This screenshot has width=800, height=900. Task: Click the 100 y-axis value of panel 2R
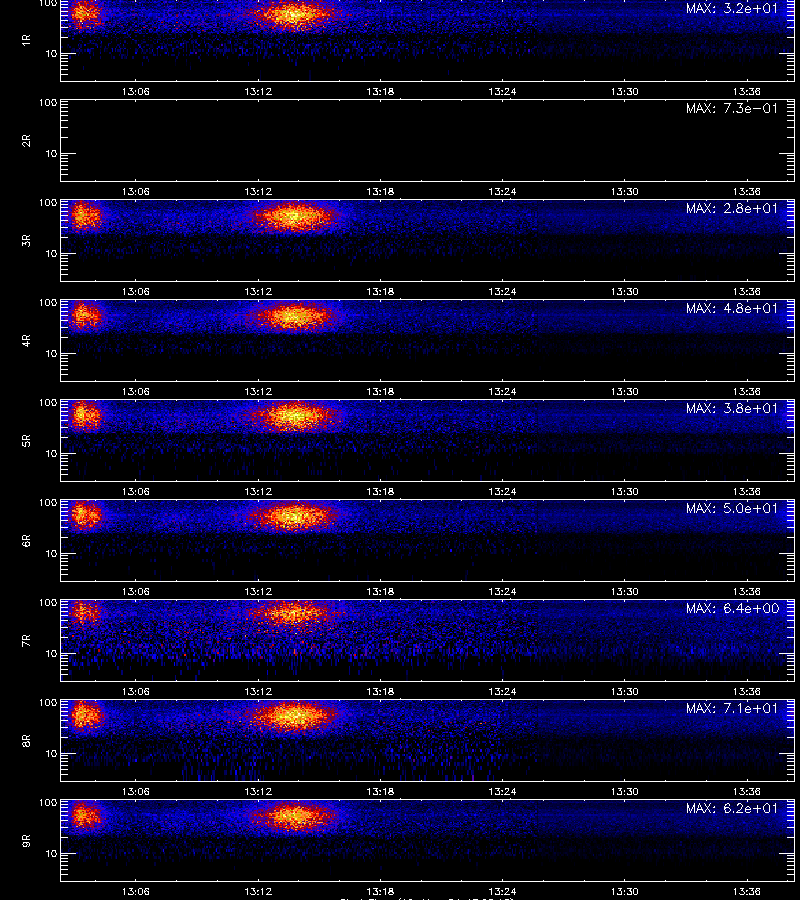coord(48,103)
